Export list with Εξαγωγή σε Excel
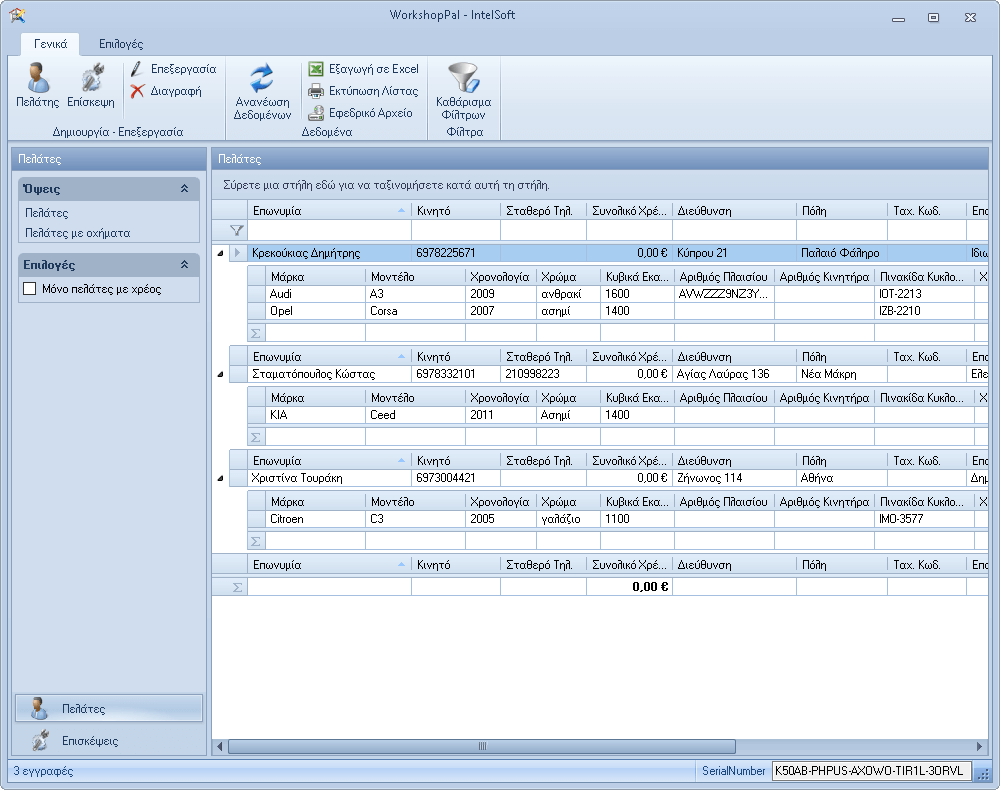The image size is (1000, 790). coord(363,69)
